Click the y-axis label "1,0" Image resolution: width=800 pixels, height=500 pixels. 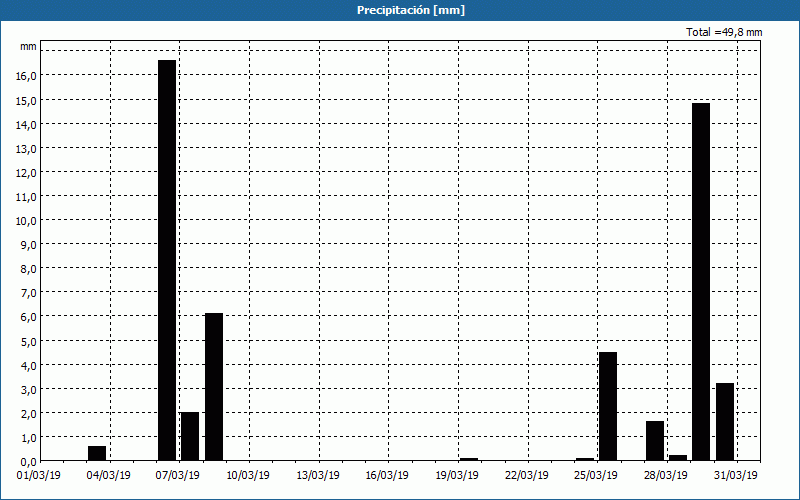28,438
